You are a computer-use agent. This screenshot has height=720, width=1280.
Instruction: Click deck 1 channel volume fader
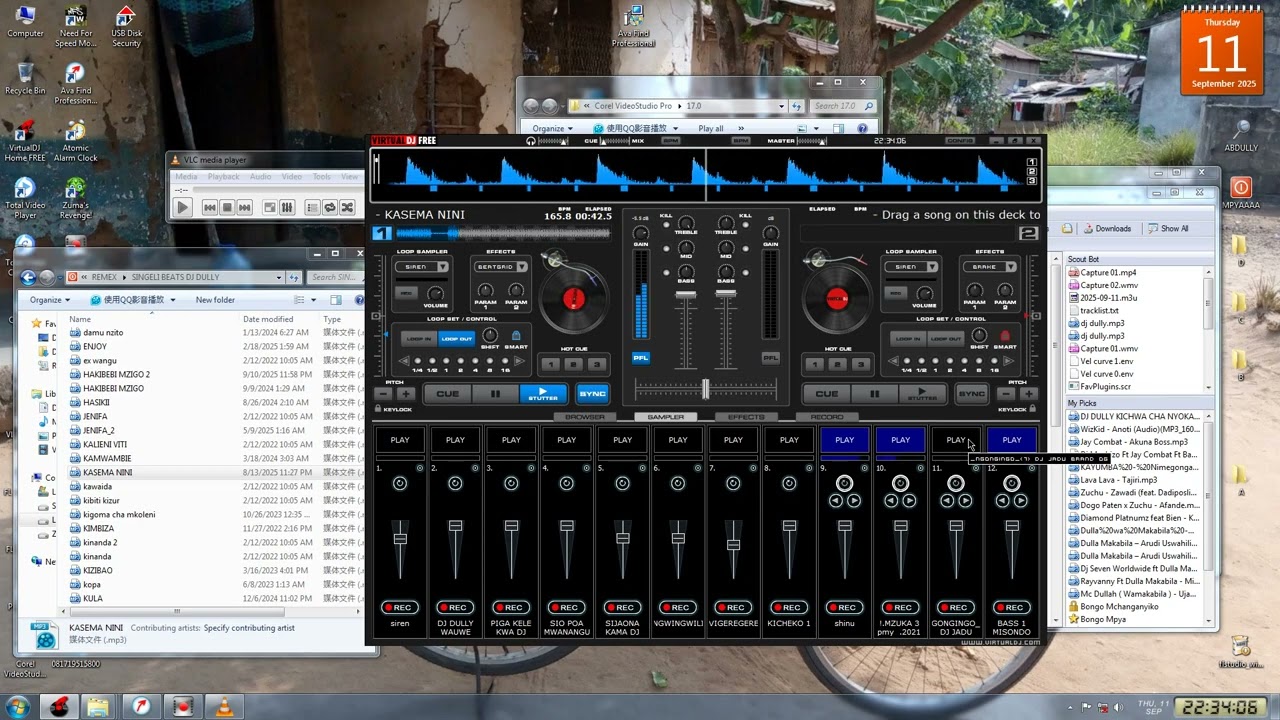pos(685,294)
